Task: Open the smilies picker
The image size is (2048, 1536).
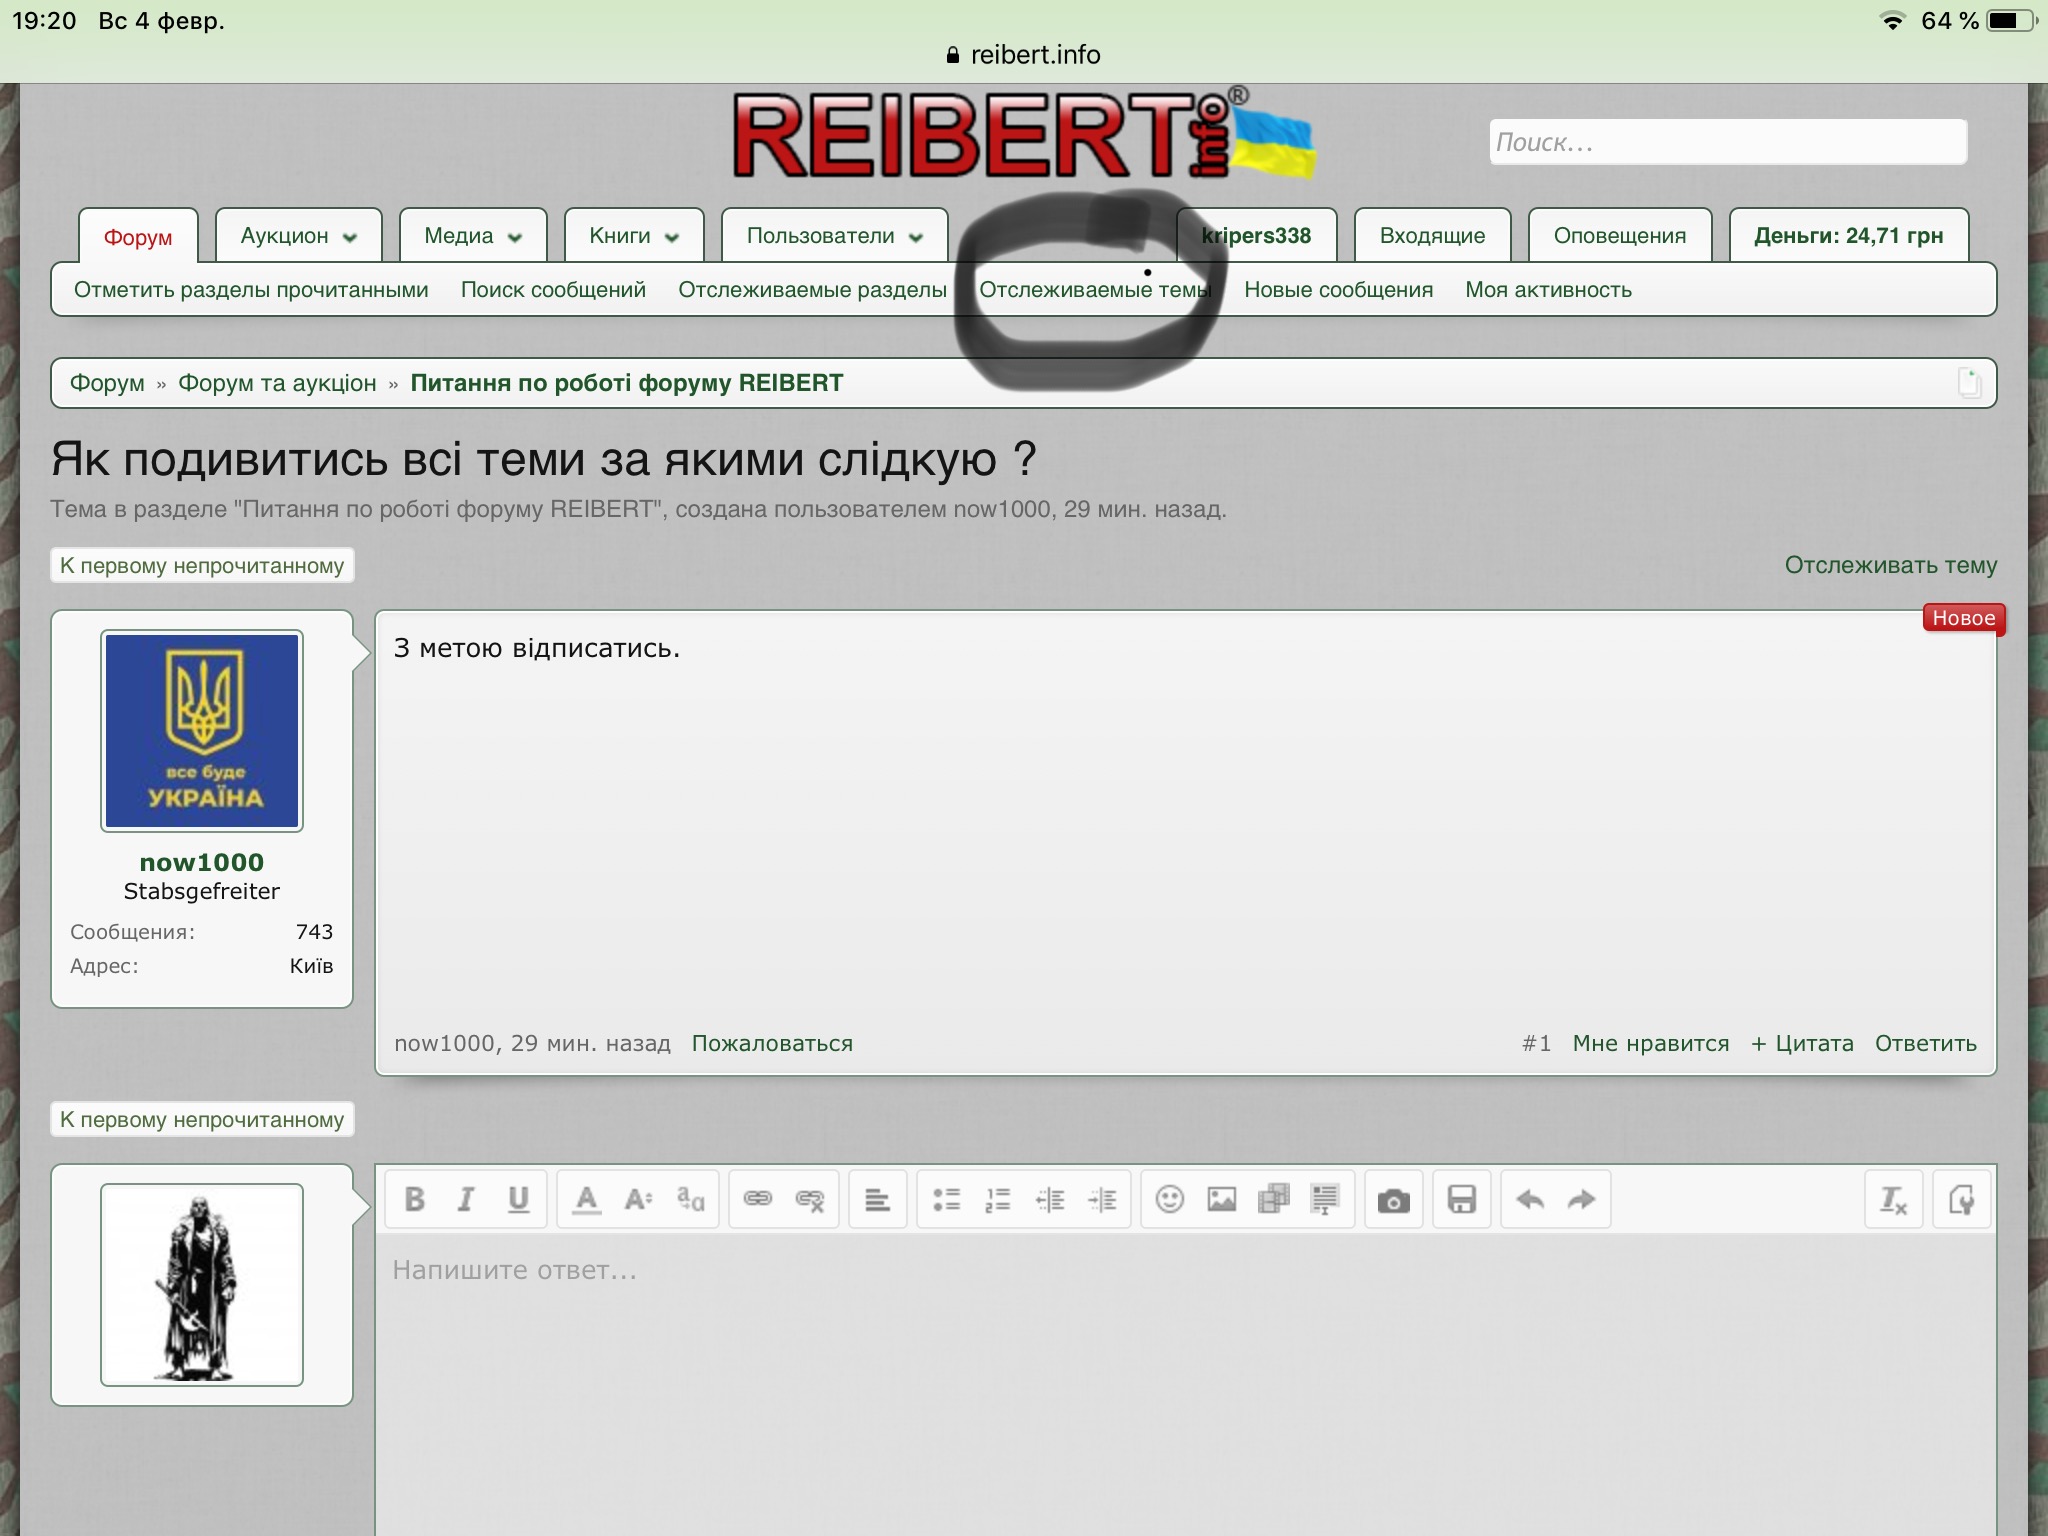Action: click(1170, 1199)
